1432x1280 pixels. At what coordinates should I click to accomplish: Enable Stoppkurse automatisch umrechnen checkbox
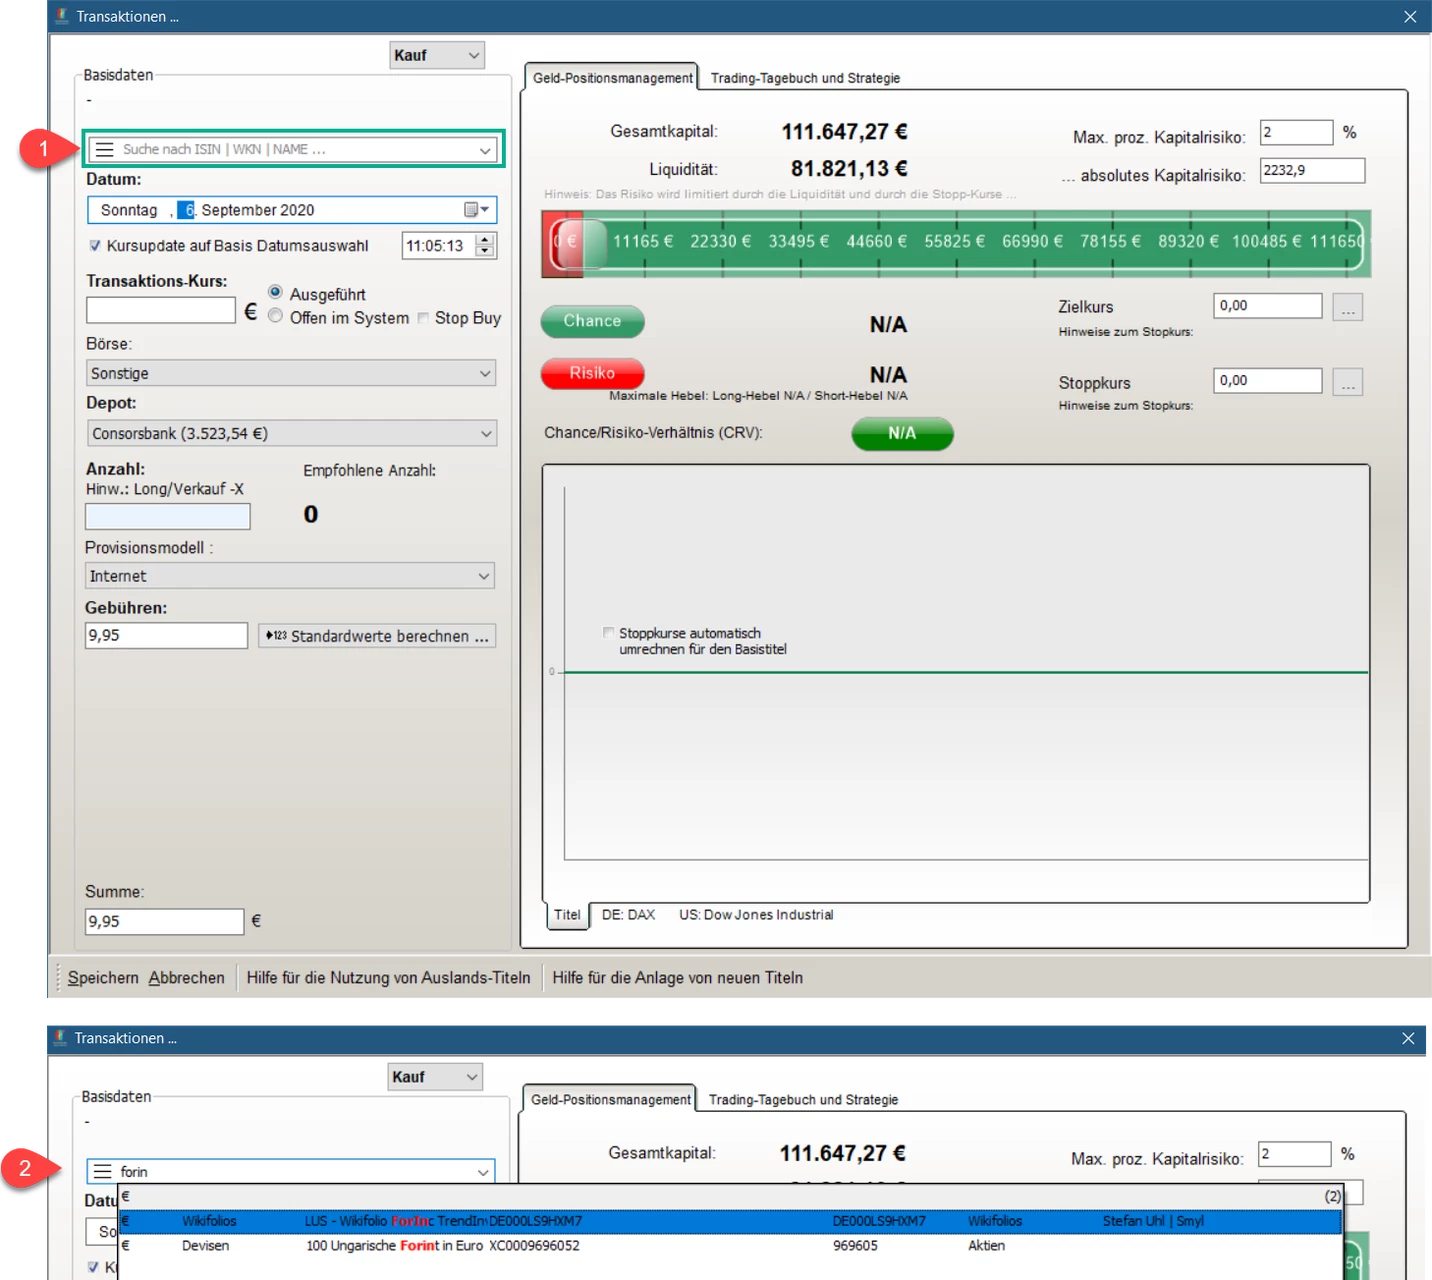(608, 633)
